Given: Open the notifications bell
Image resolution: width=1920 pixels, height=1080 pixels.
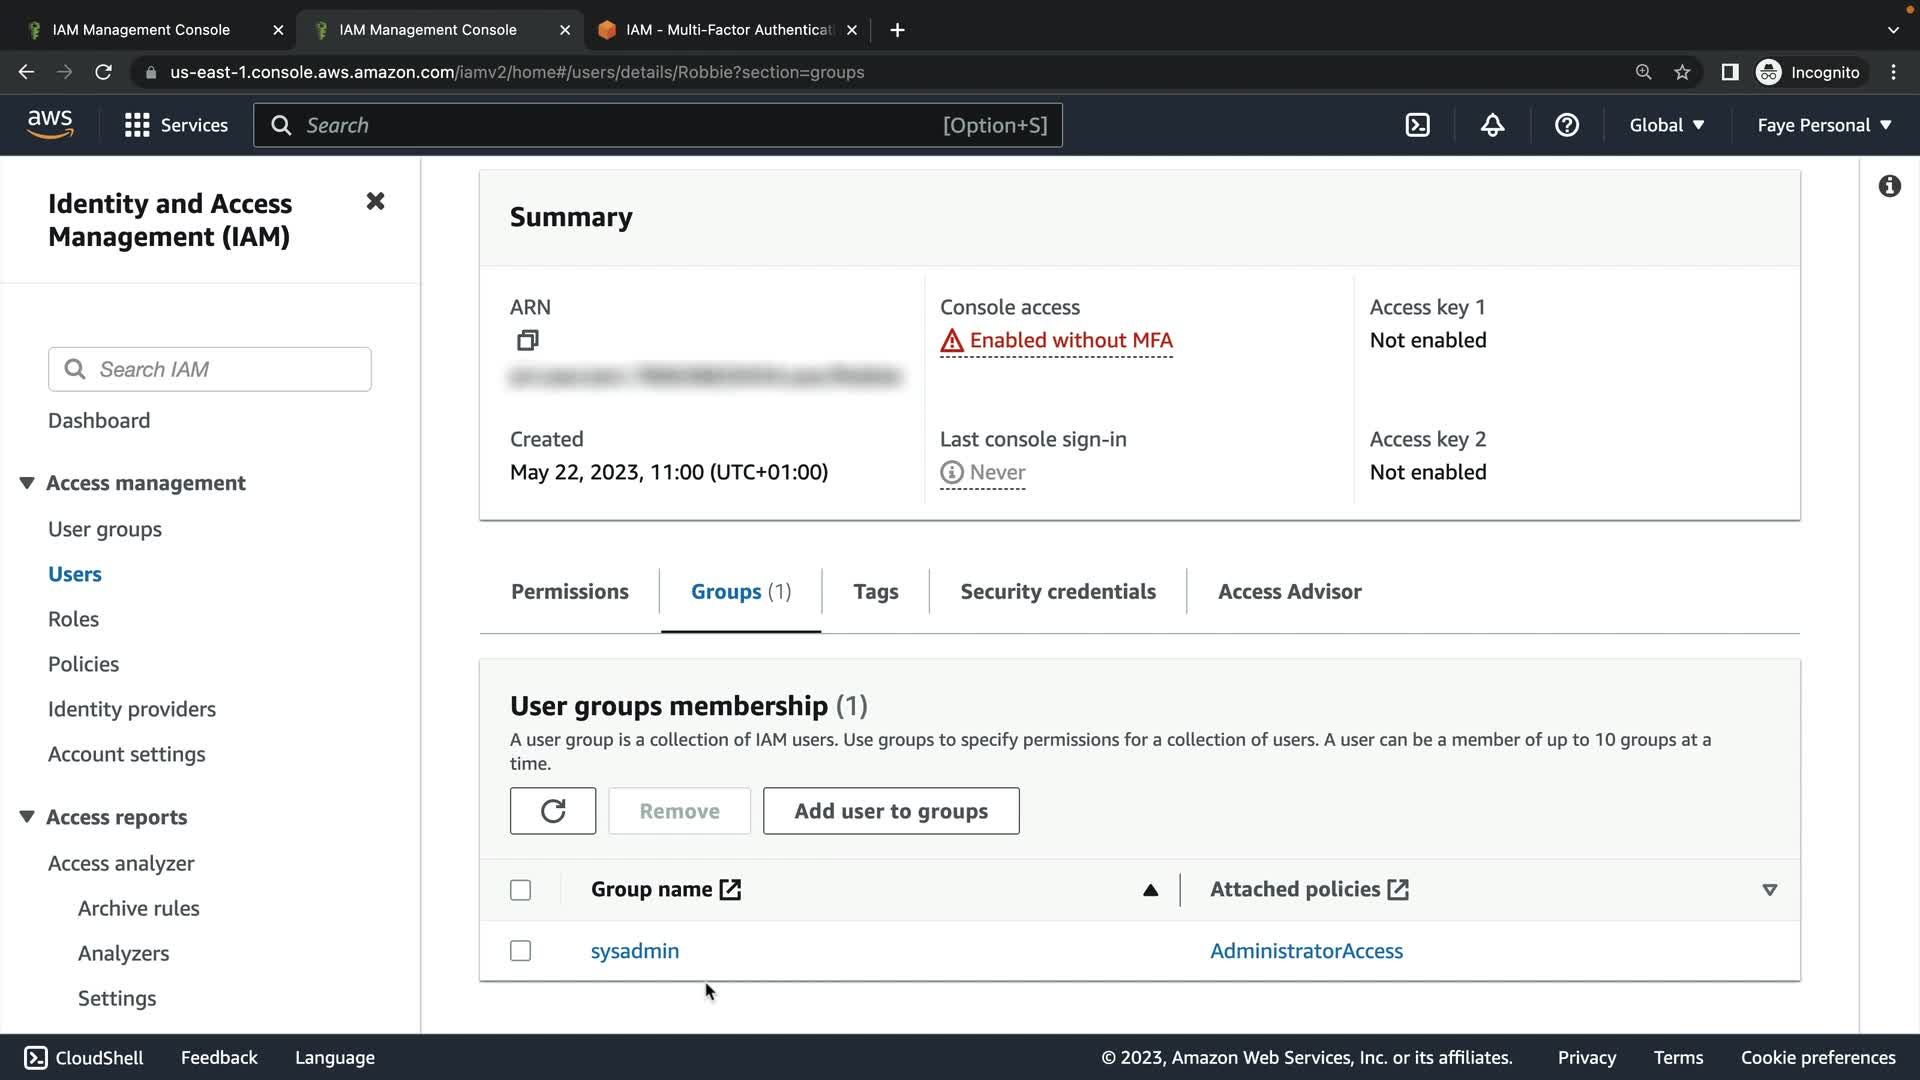Looking at the screenshot, I should 1492,125.
